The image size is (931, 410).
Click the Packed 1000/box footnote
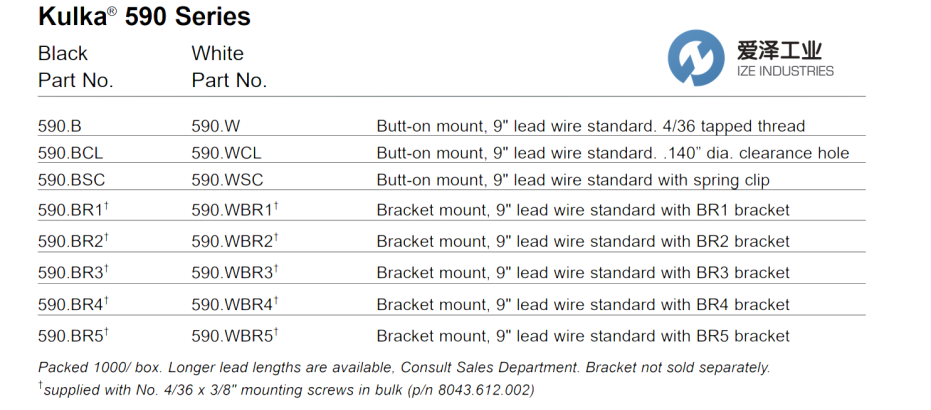[x=404, y=367]
